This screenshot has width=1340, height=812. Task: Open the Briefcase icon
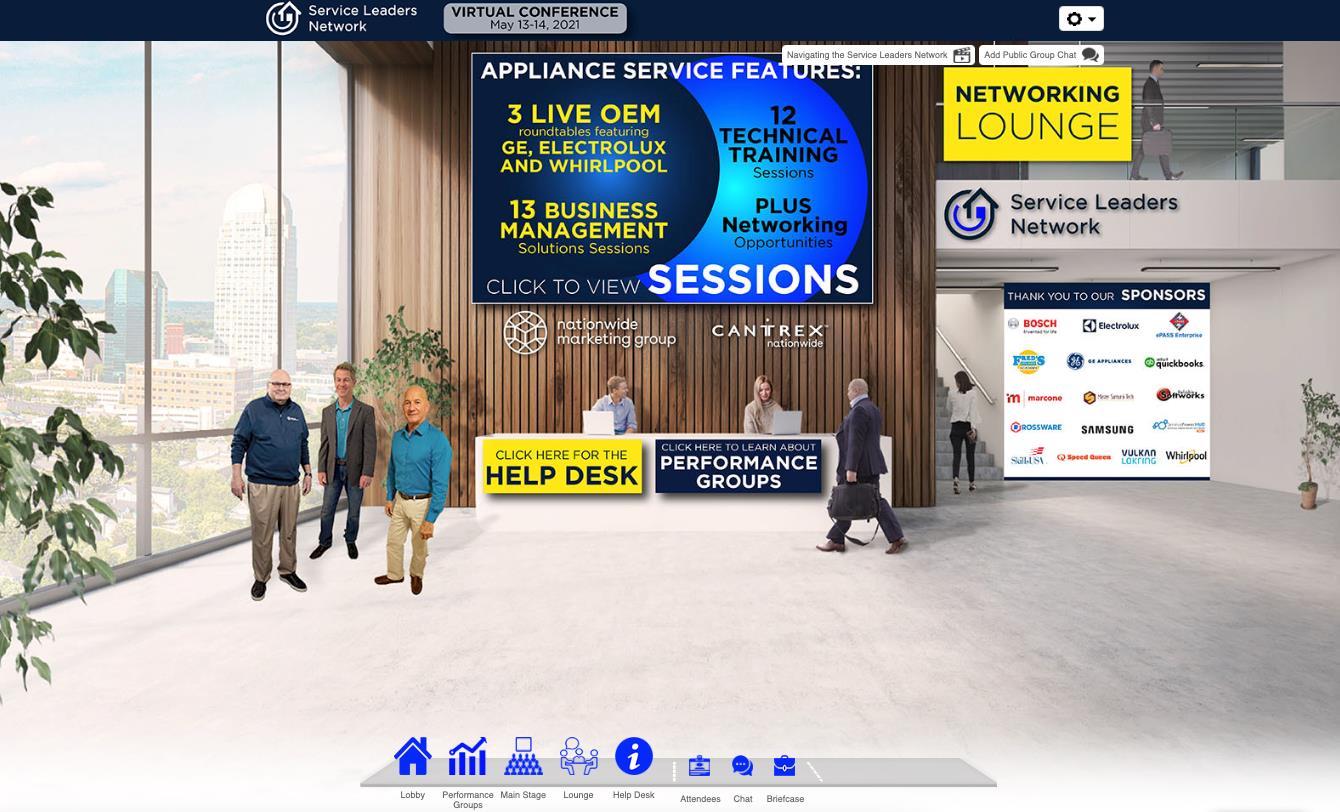point(785,766)
